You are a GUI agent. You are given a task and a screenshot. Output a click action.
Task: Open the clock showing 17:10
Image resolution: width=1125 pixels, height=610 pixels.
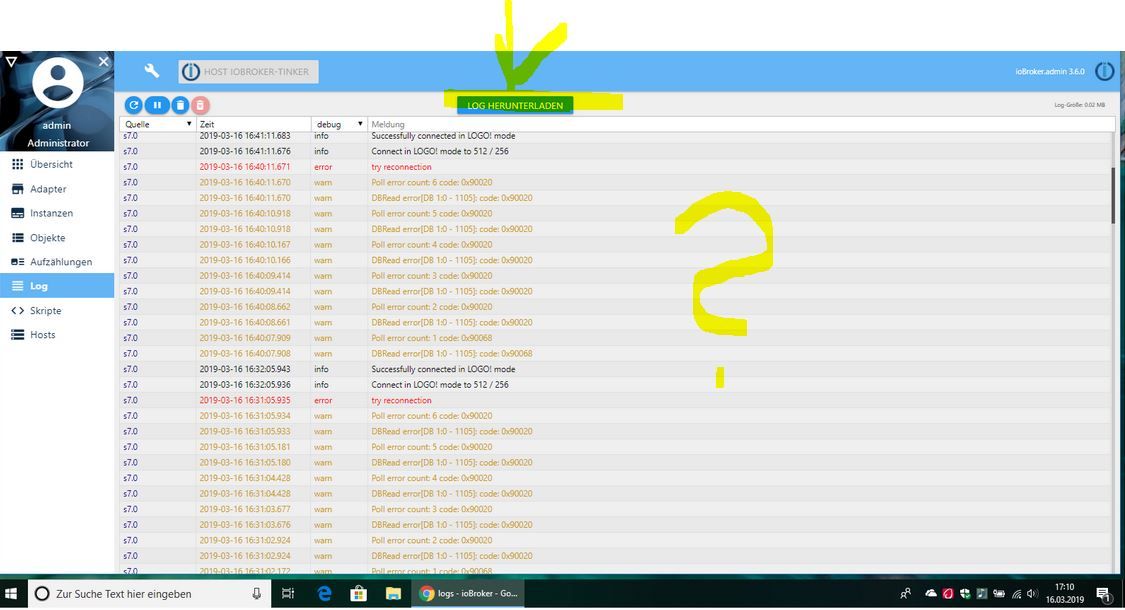(x=1065, y=593)
